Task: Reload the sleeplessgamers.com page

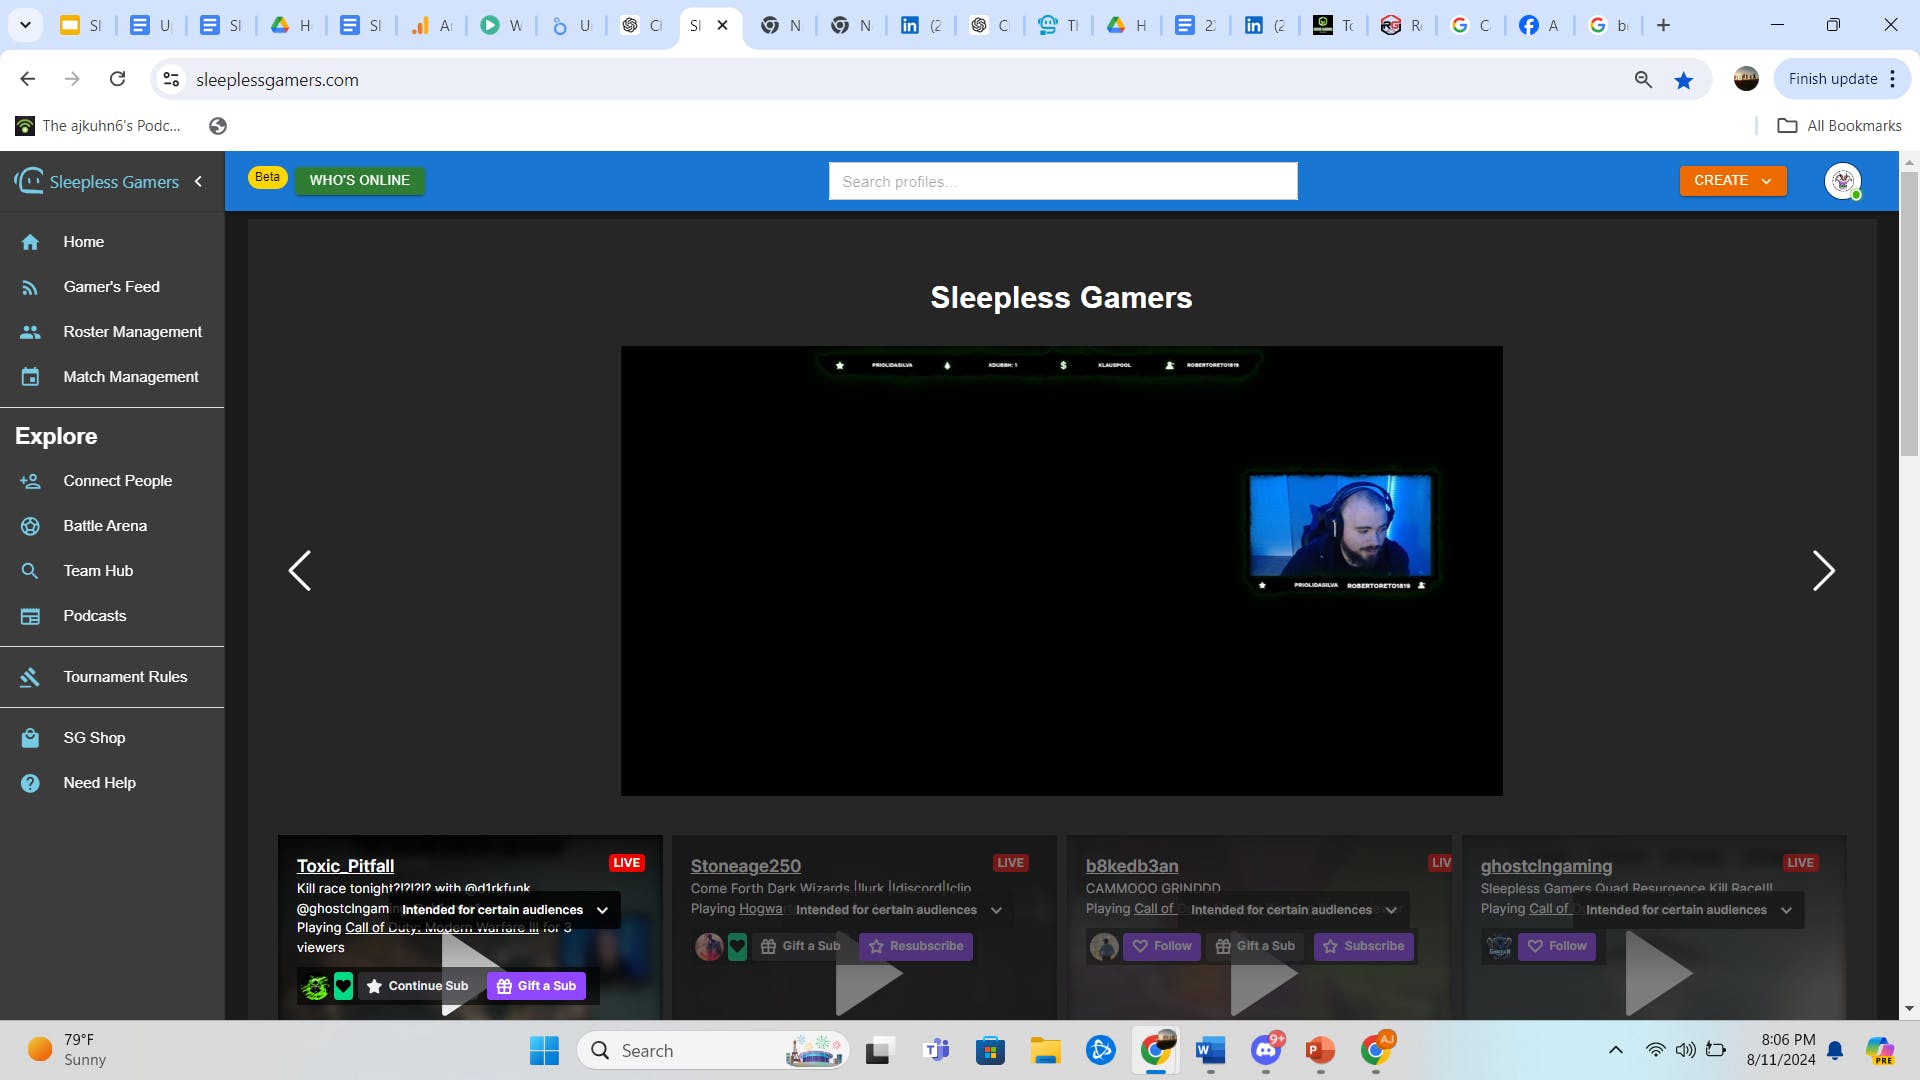Action: 118,79
